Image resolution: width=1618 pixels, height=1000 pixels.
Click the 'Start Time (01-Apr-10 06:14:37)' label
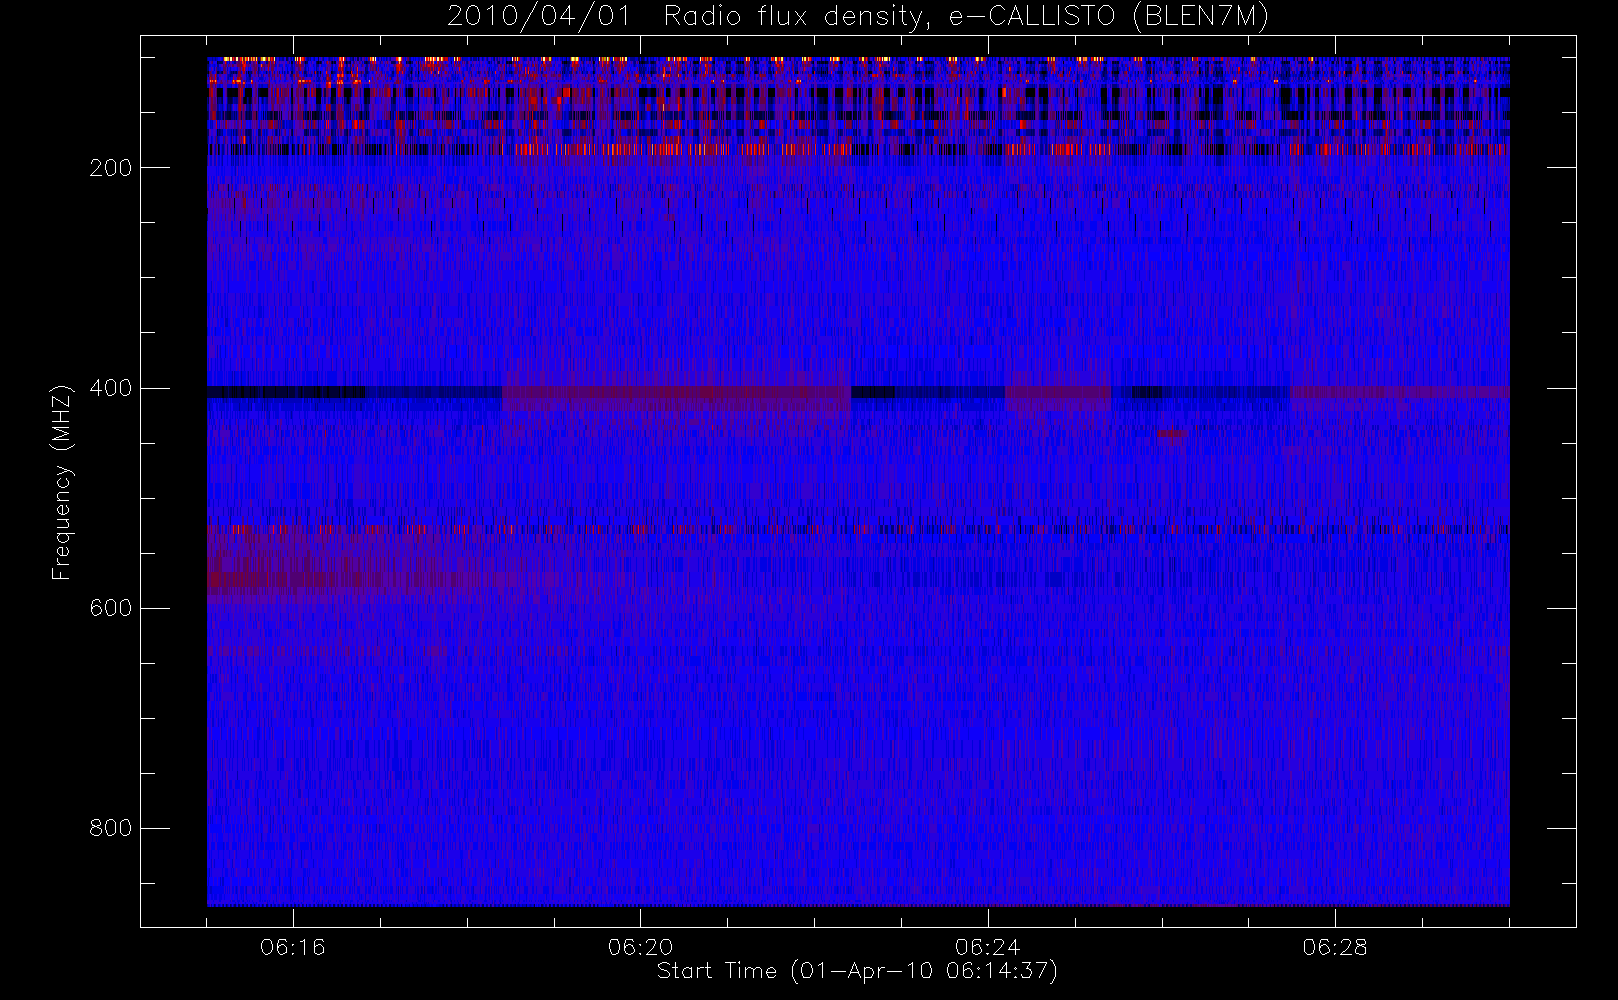point(857,971)
